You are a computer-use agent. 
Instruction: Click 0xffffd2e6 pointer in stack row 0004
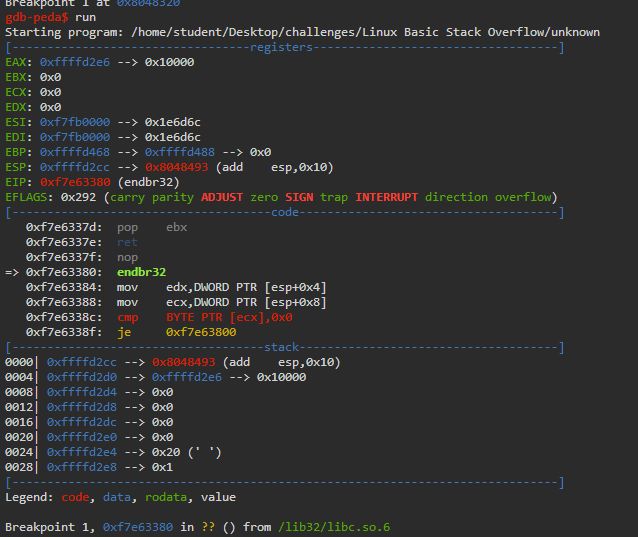click(187, 377)
